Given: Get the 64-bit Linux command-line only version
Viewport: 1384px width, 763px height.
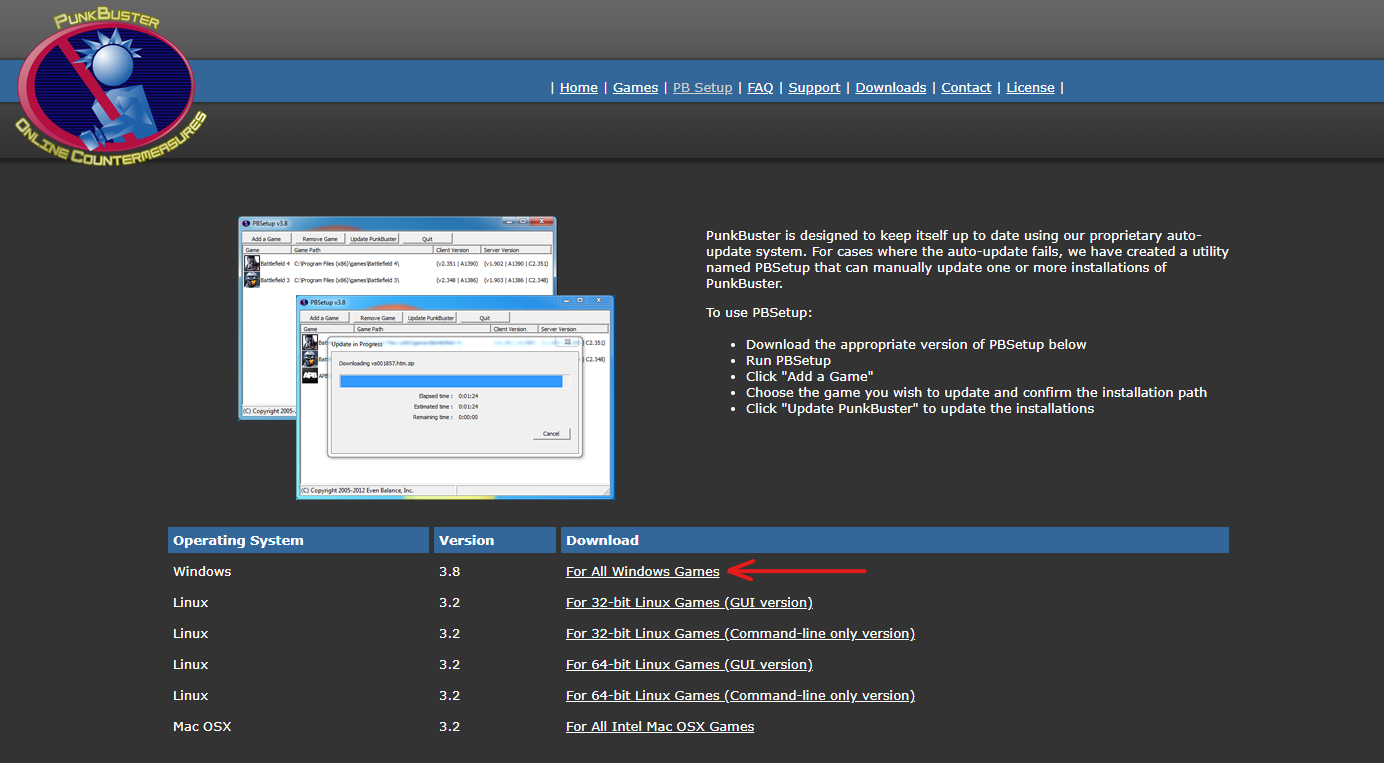Looking at the screenshot, I should tap(740, 696).
